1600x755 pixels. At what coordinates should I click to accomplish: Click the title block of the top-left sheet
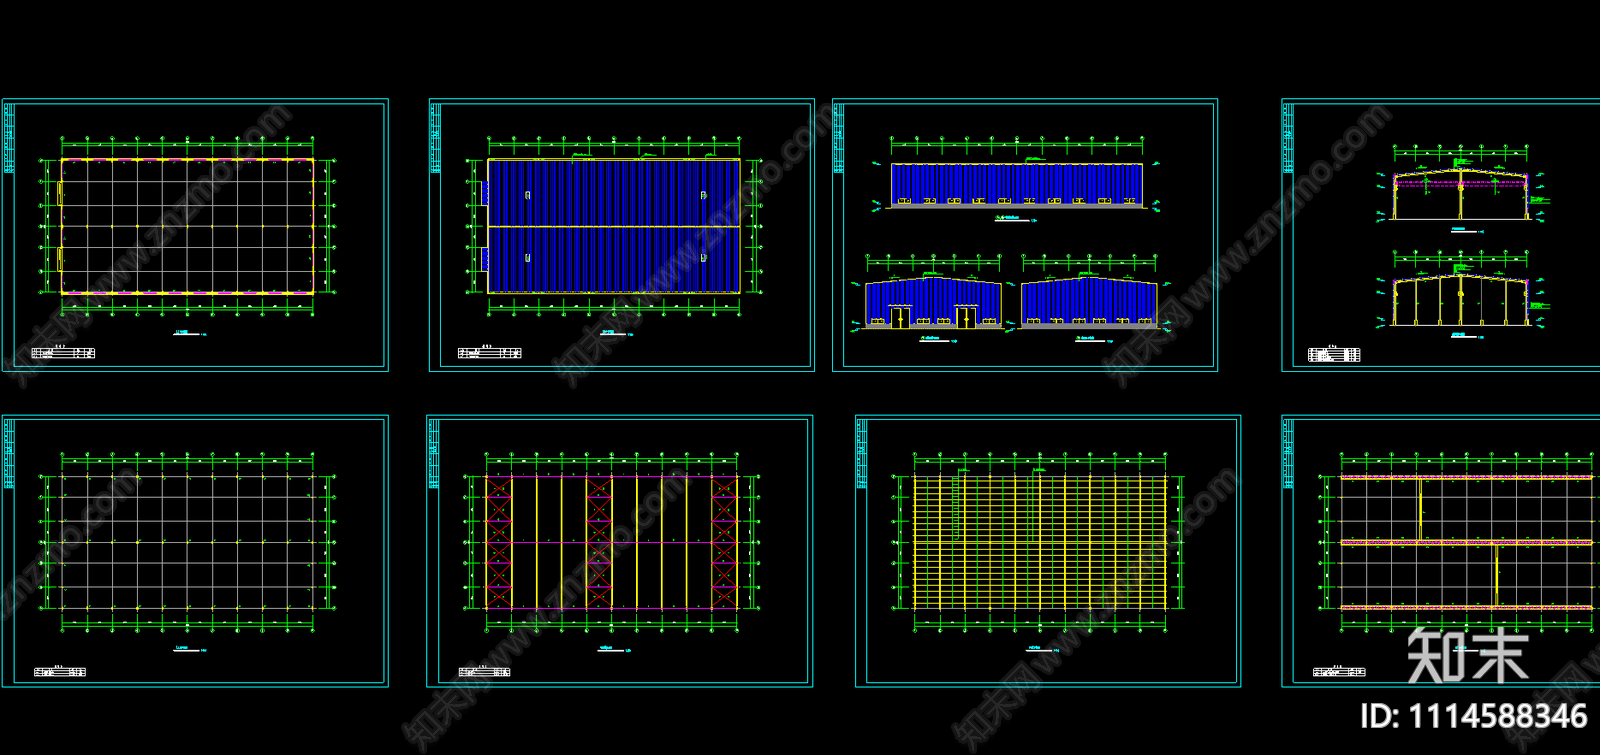click(63, 353)
